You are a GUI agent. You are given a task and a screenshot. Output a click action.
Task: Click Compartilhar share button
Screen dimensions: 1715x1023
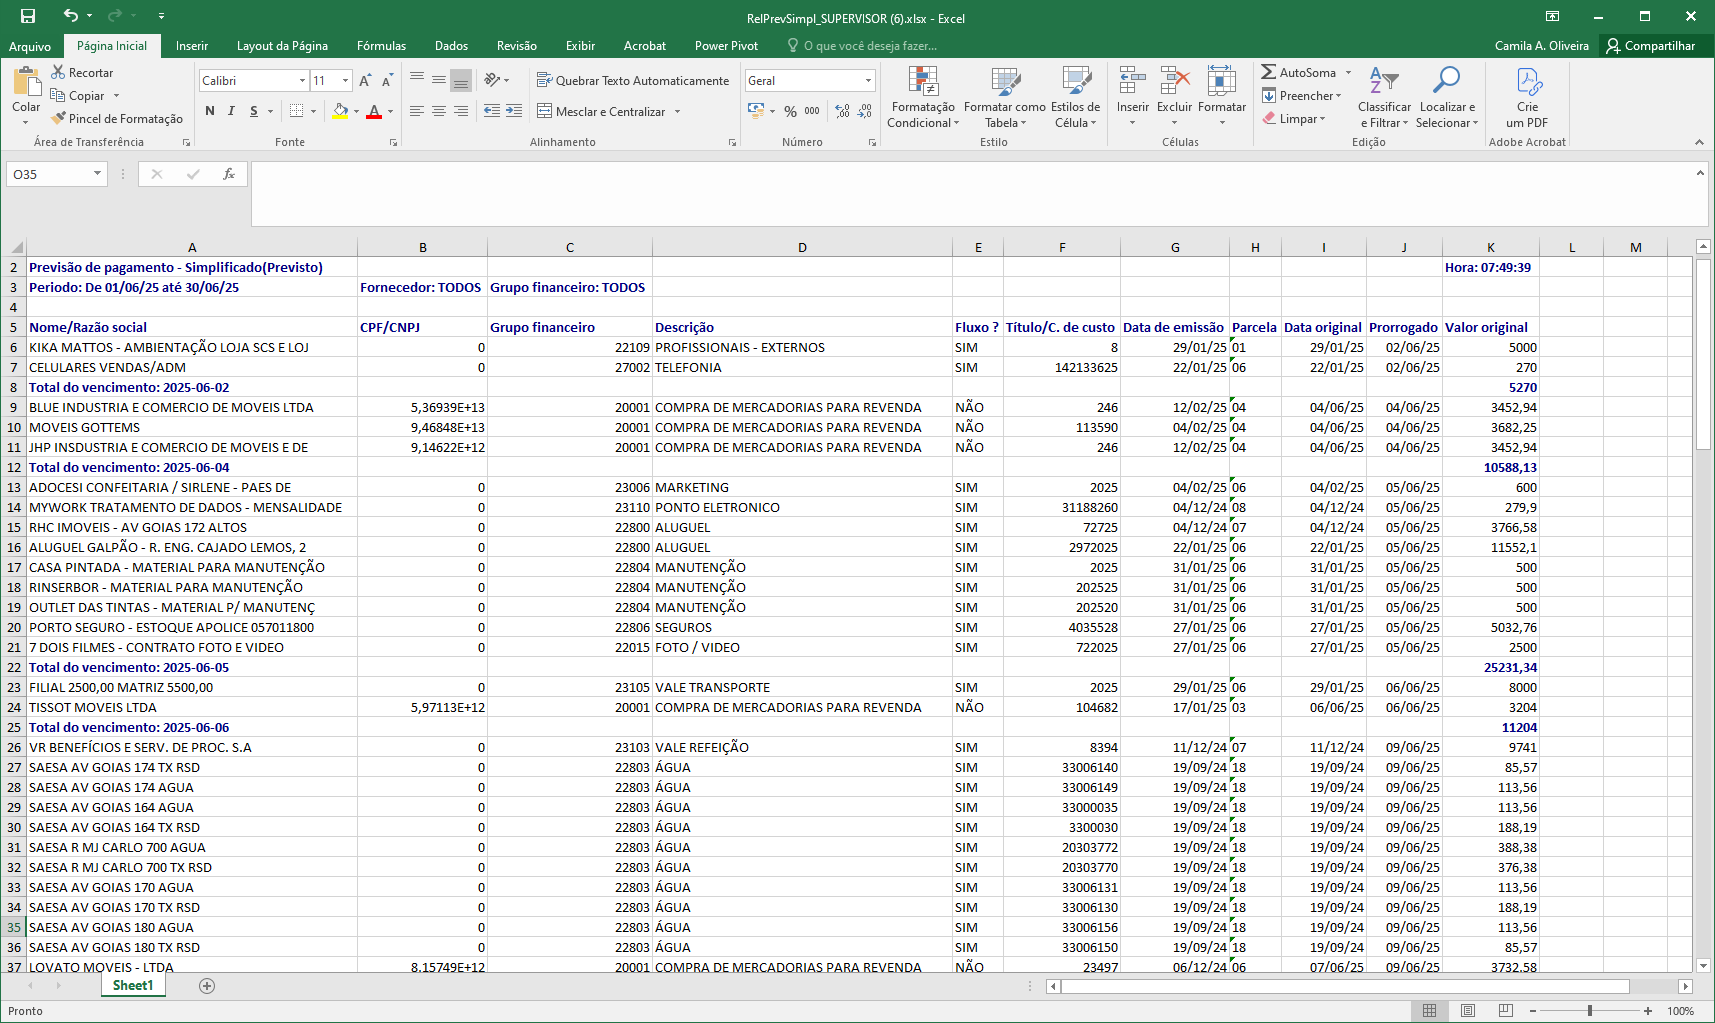pos(1650,46)
